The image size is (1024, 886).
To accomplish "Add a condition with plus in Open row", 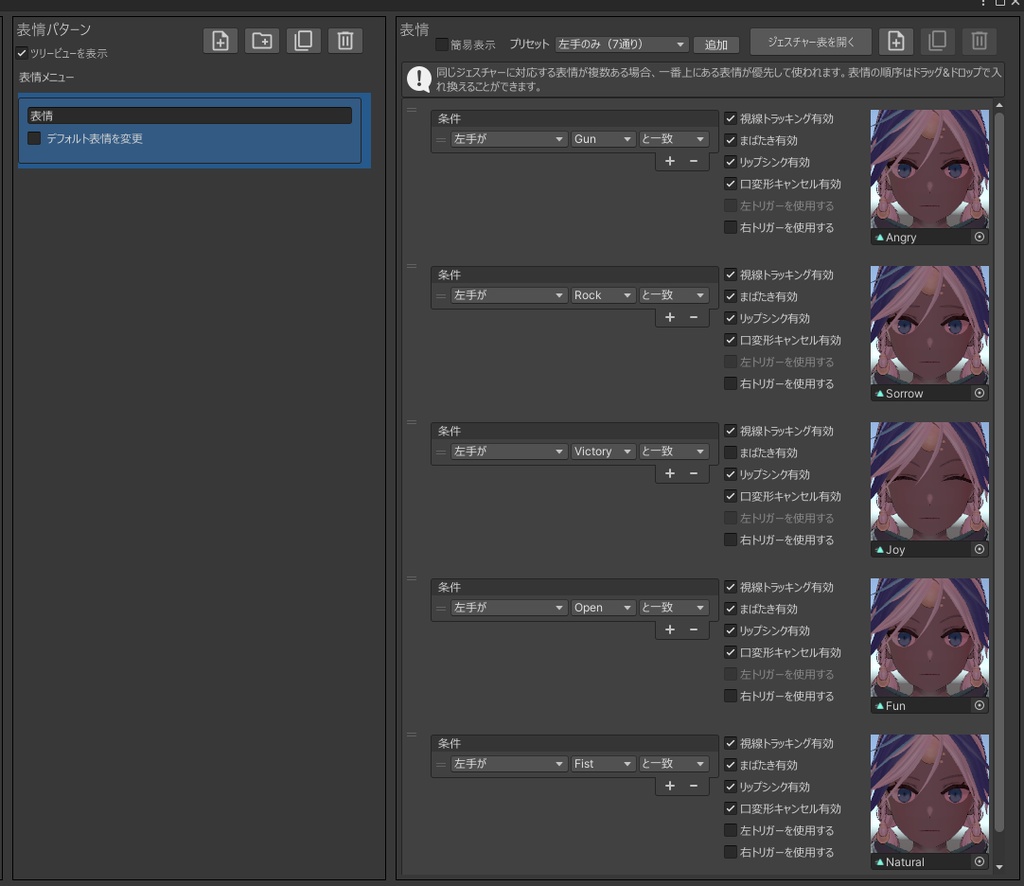I will click(x=669, y=629).
